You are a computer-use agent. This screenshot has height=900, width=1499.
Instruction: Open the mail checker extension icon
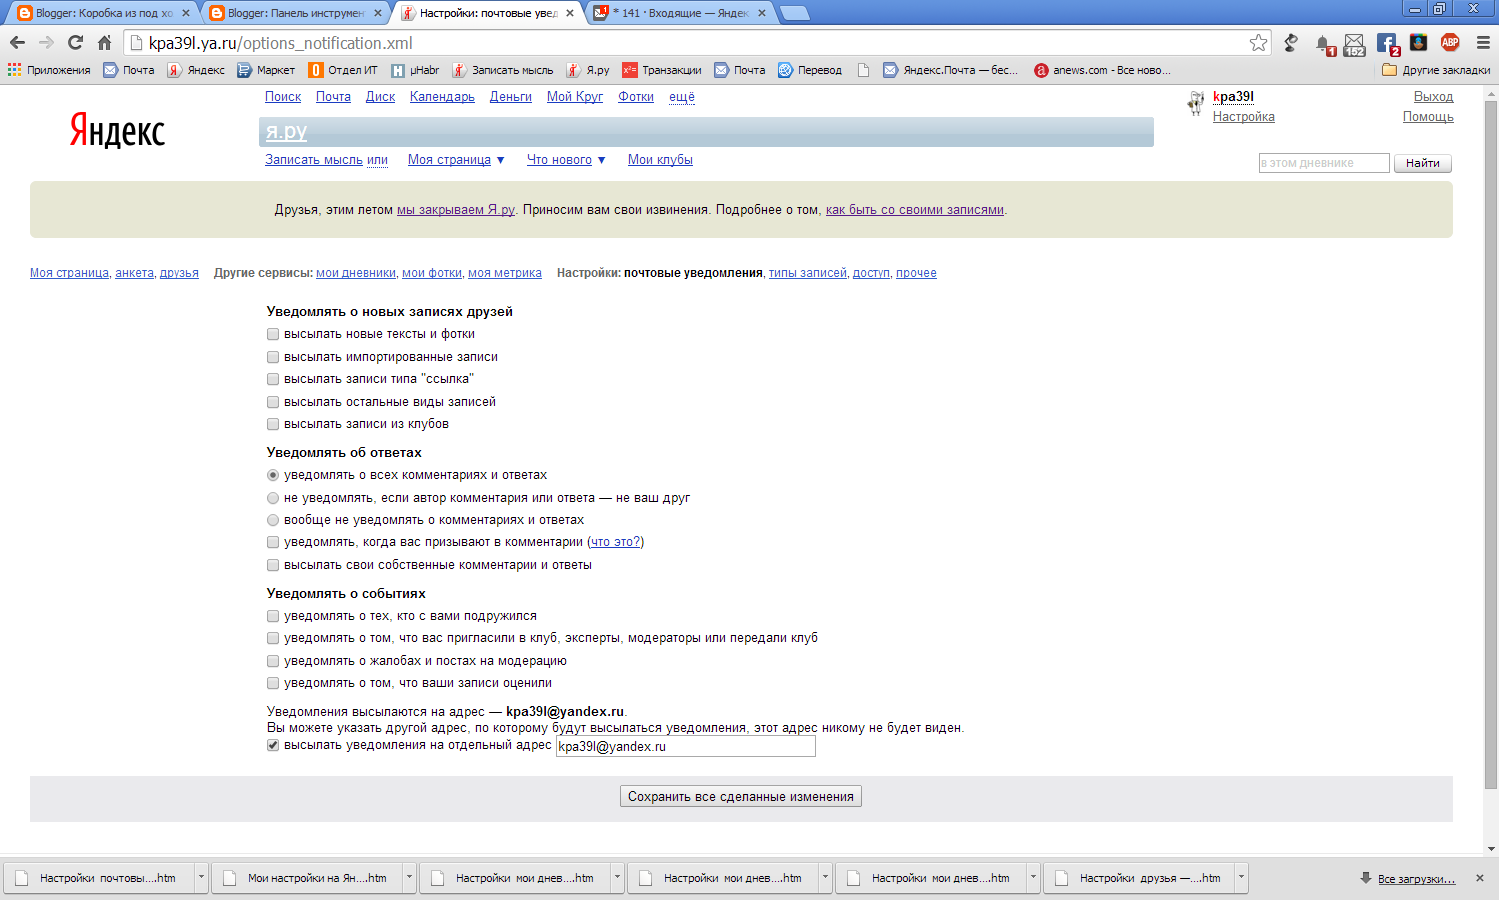click(x=1354, y=44)
